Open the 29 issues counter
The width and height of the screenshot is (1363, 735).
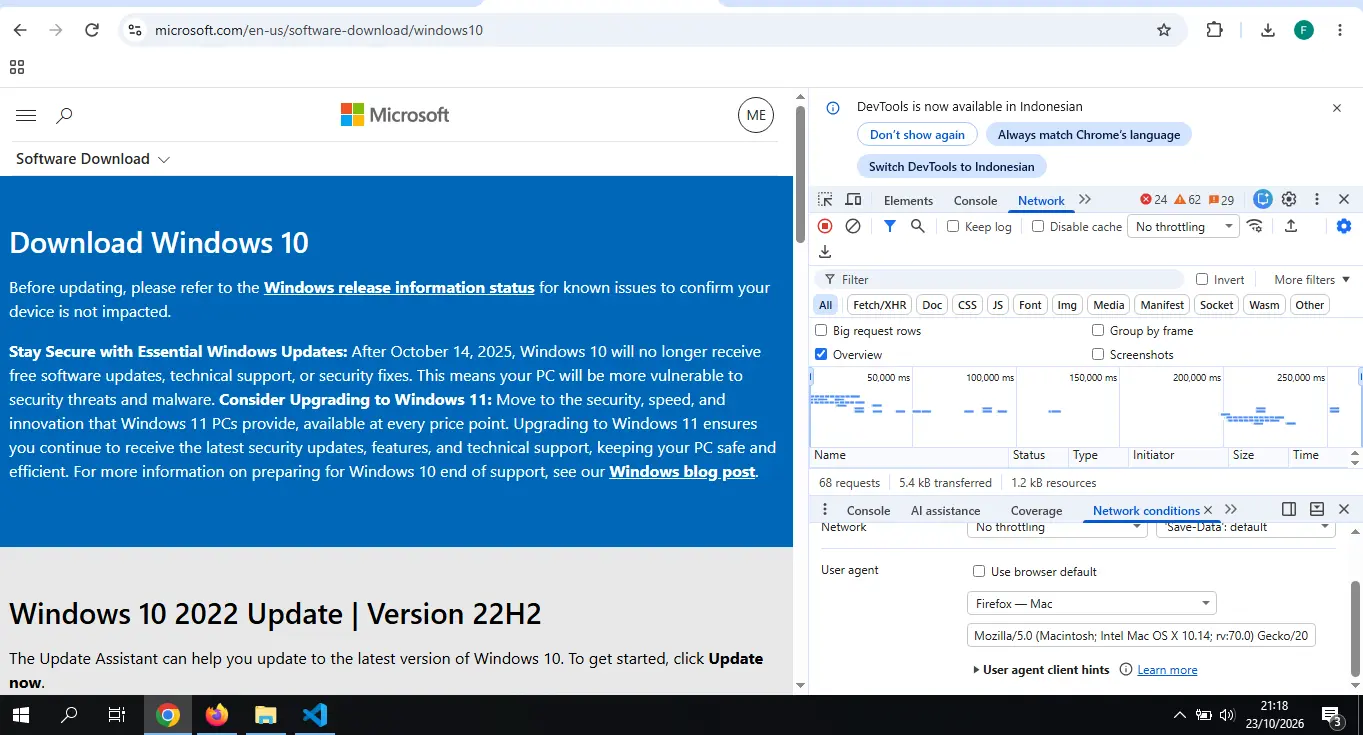point(1221,200)
